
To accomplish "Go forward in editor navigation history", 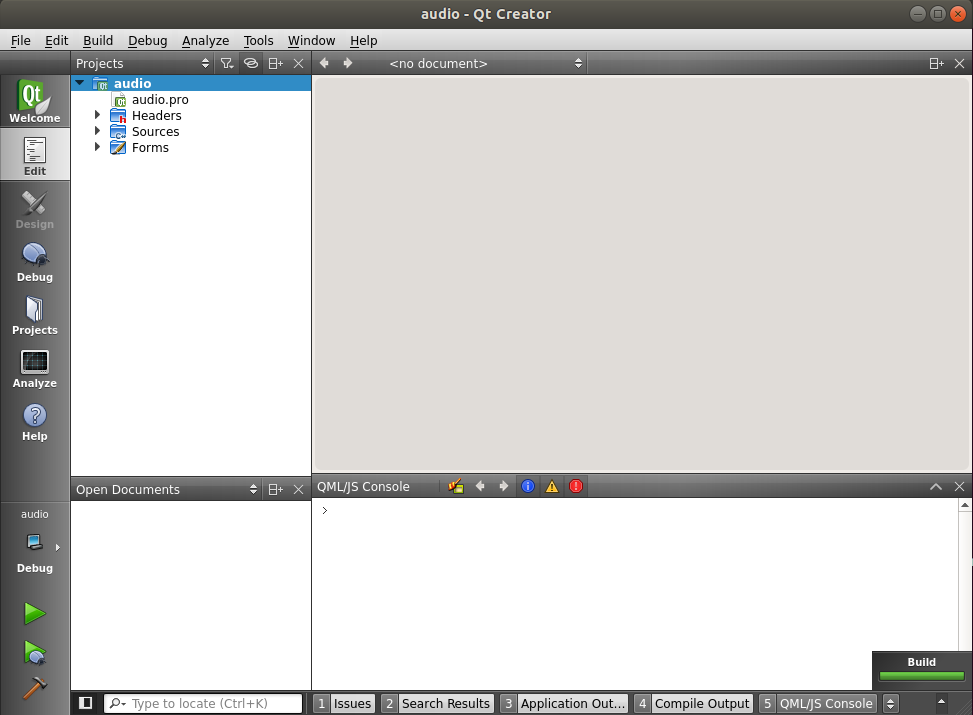I will click(348, 63).
